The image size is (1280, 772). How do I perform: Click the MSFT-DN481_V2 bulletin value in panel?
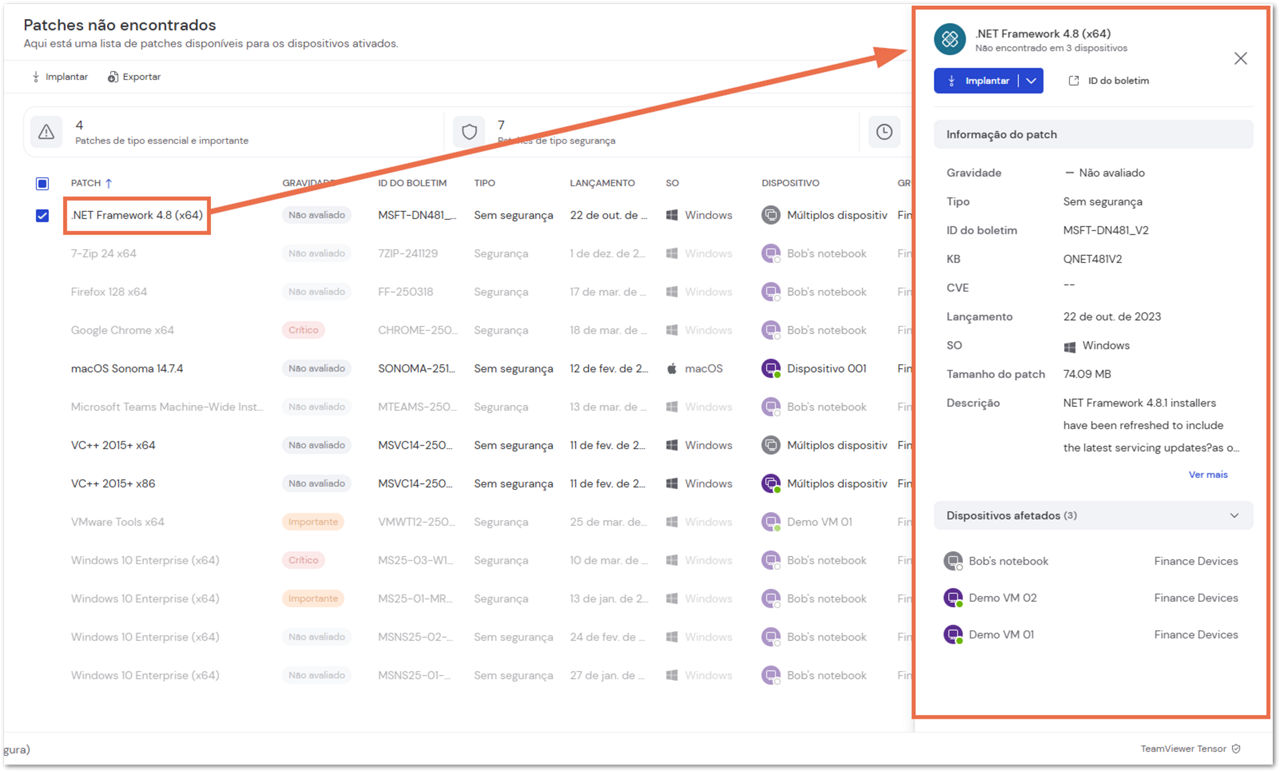click(1106, 230)
